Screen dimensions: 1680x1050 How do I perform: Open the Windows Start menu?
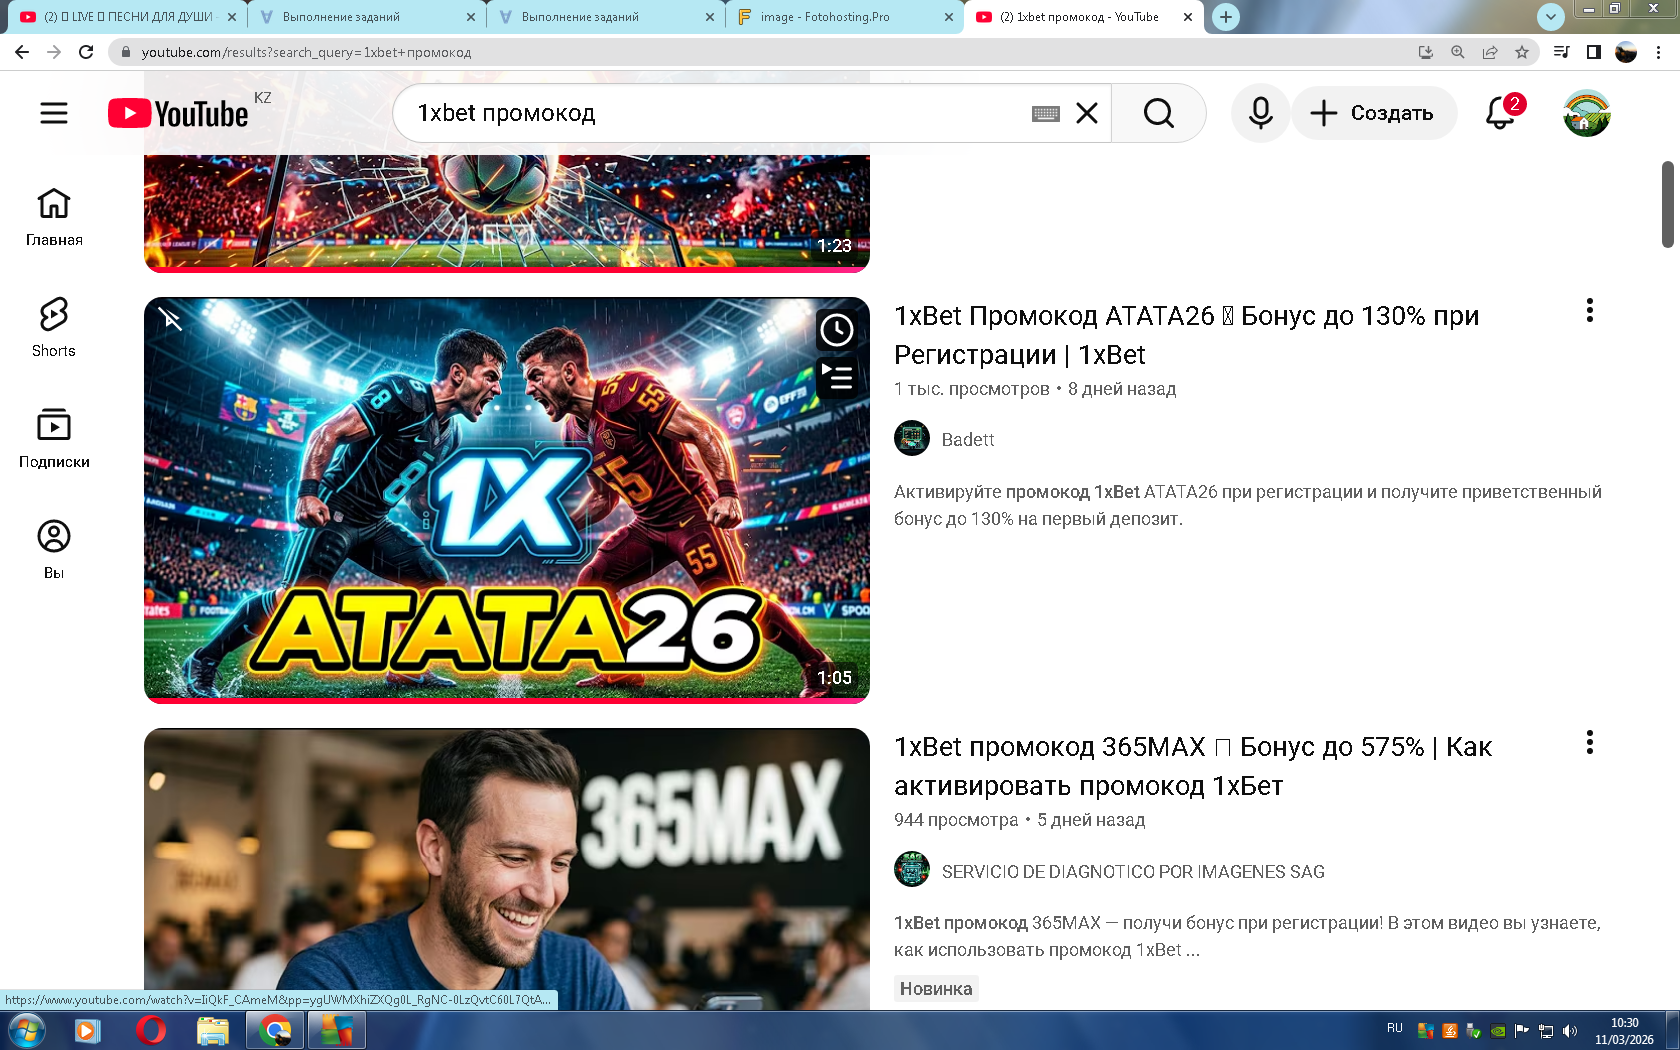pos(26,1030)
